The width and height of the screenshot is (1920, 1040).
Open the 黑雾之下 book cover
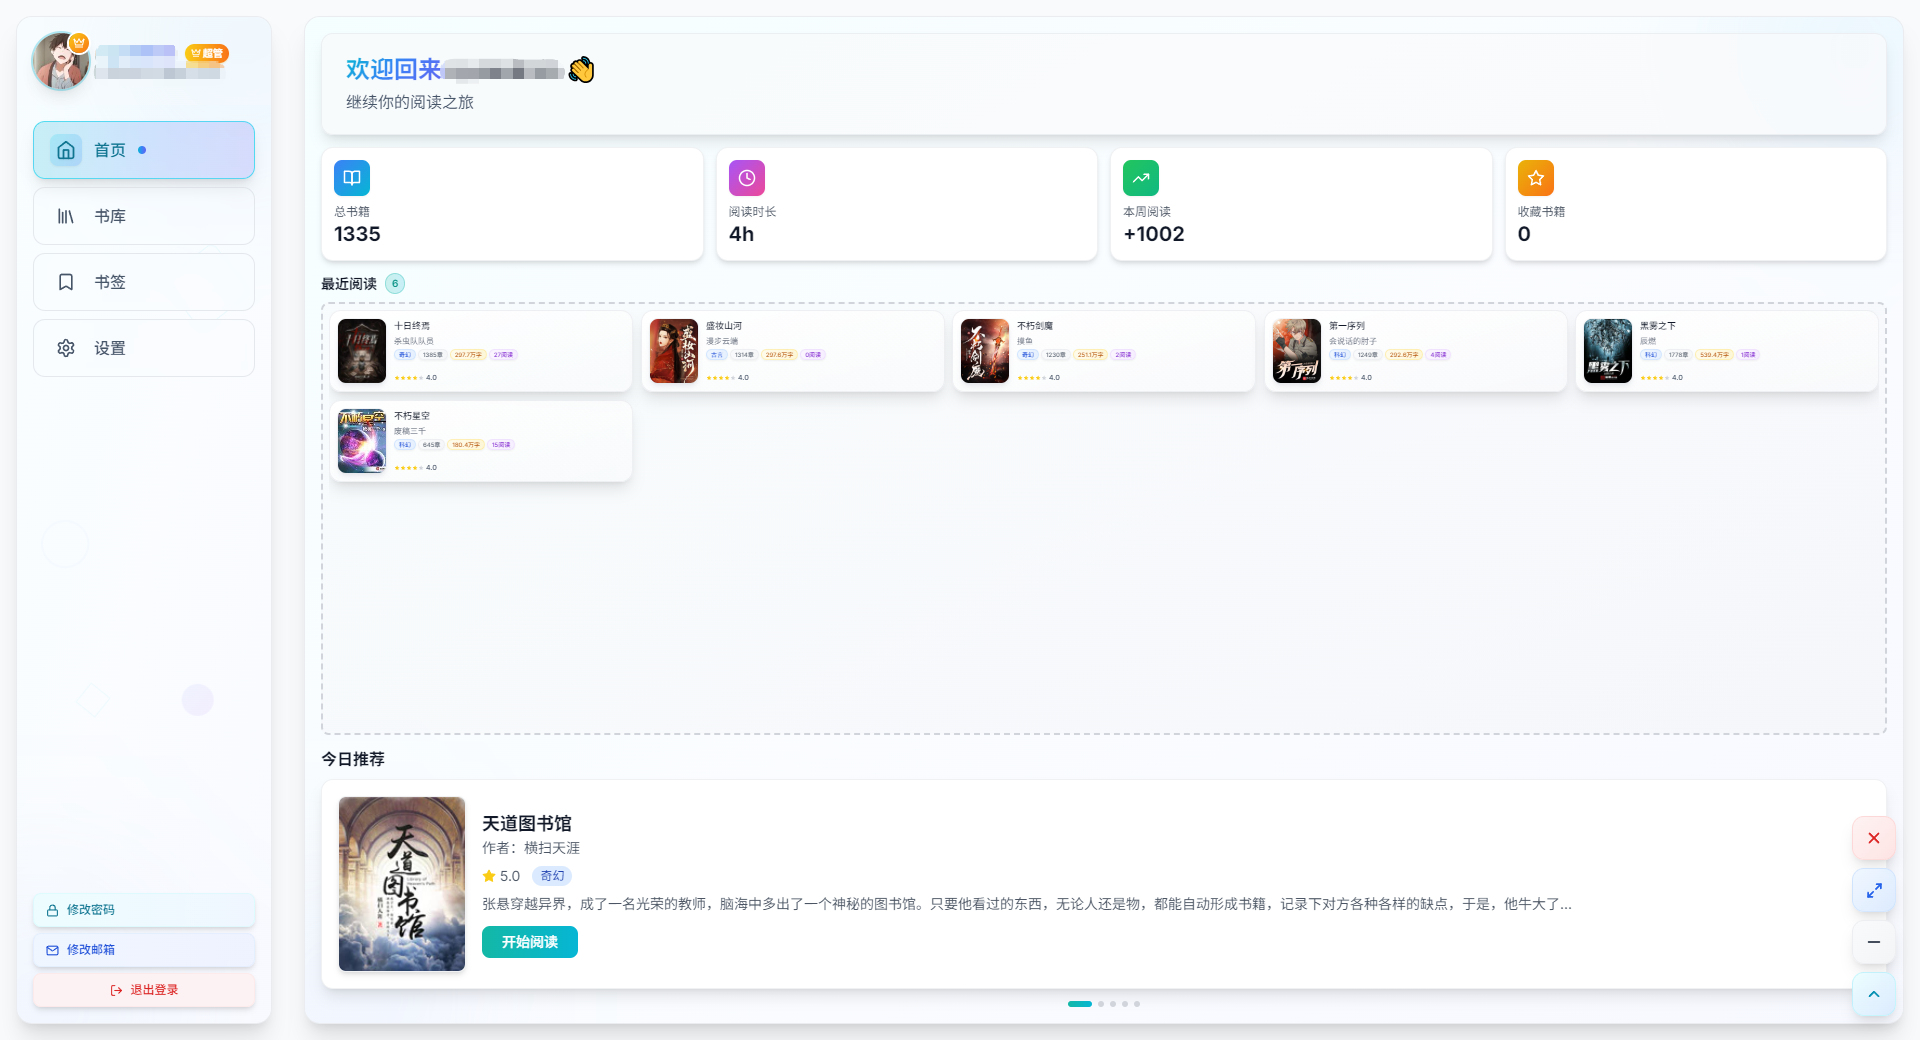tap(1608, 351)
